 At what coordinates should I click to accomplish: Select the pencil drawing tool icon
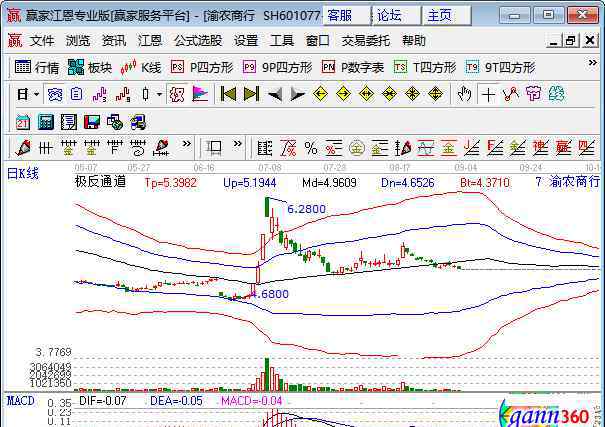23,148
